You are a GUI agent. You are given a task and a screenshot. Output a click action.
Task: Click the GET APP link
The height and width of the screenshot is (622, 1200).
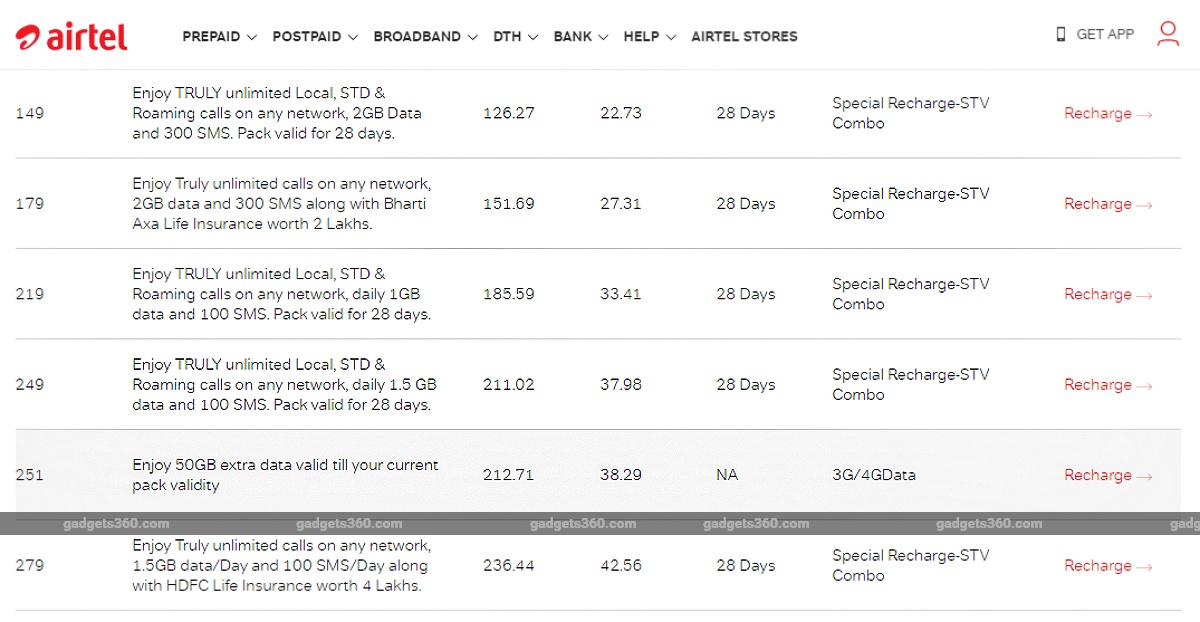pyautogui.click(x=1104, y=34)
